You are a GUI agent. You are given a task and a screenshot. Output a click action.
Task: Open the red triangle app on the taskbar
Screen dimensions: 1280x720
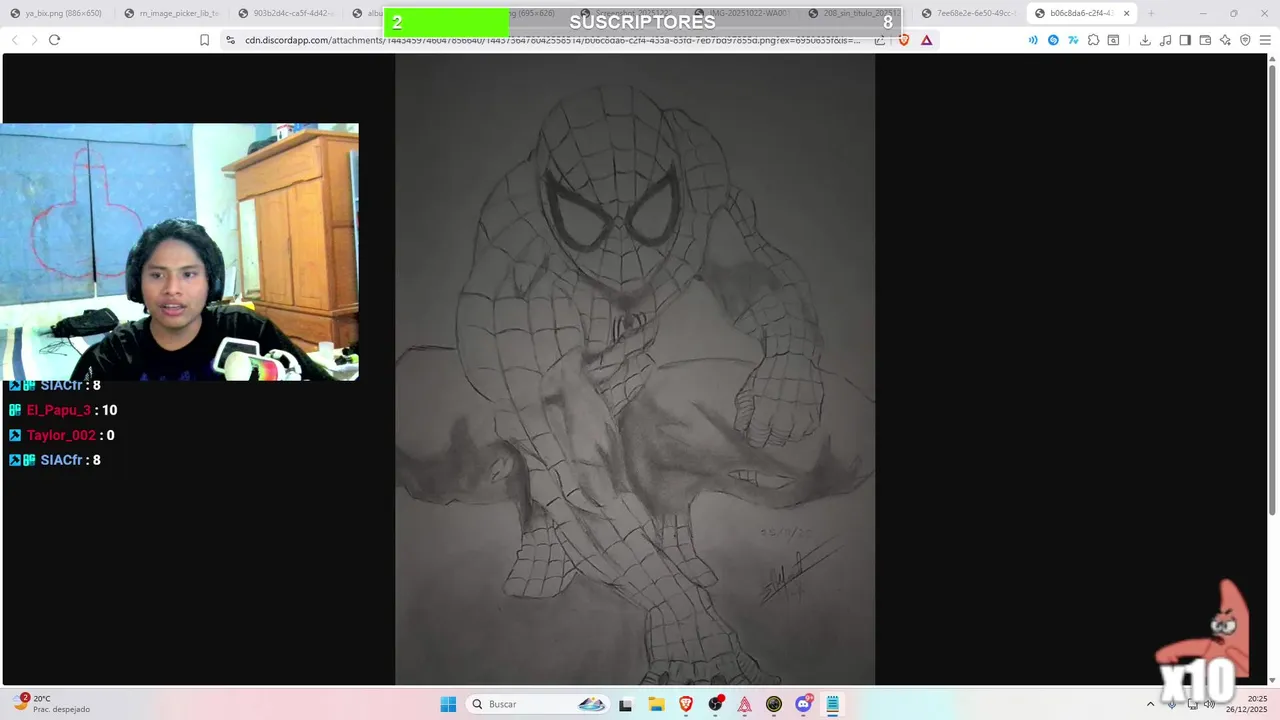(745, 704)
